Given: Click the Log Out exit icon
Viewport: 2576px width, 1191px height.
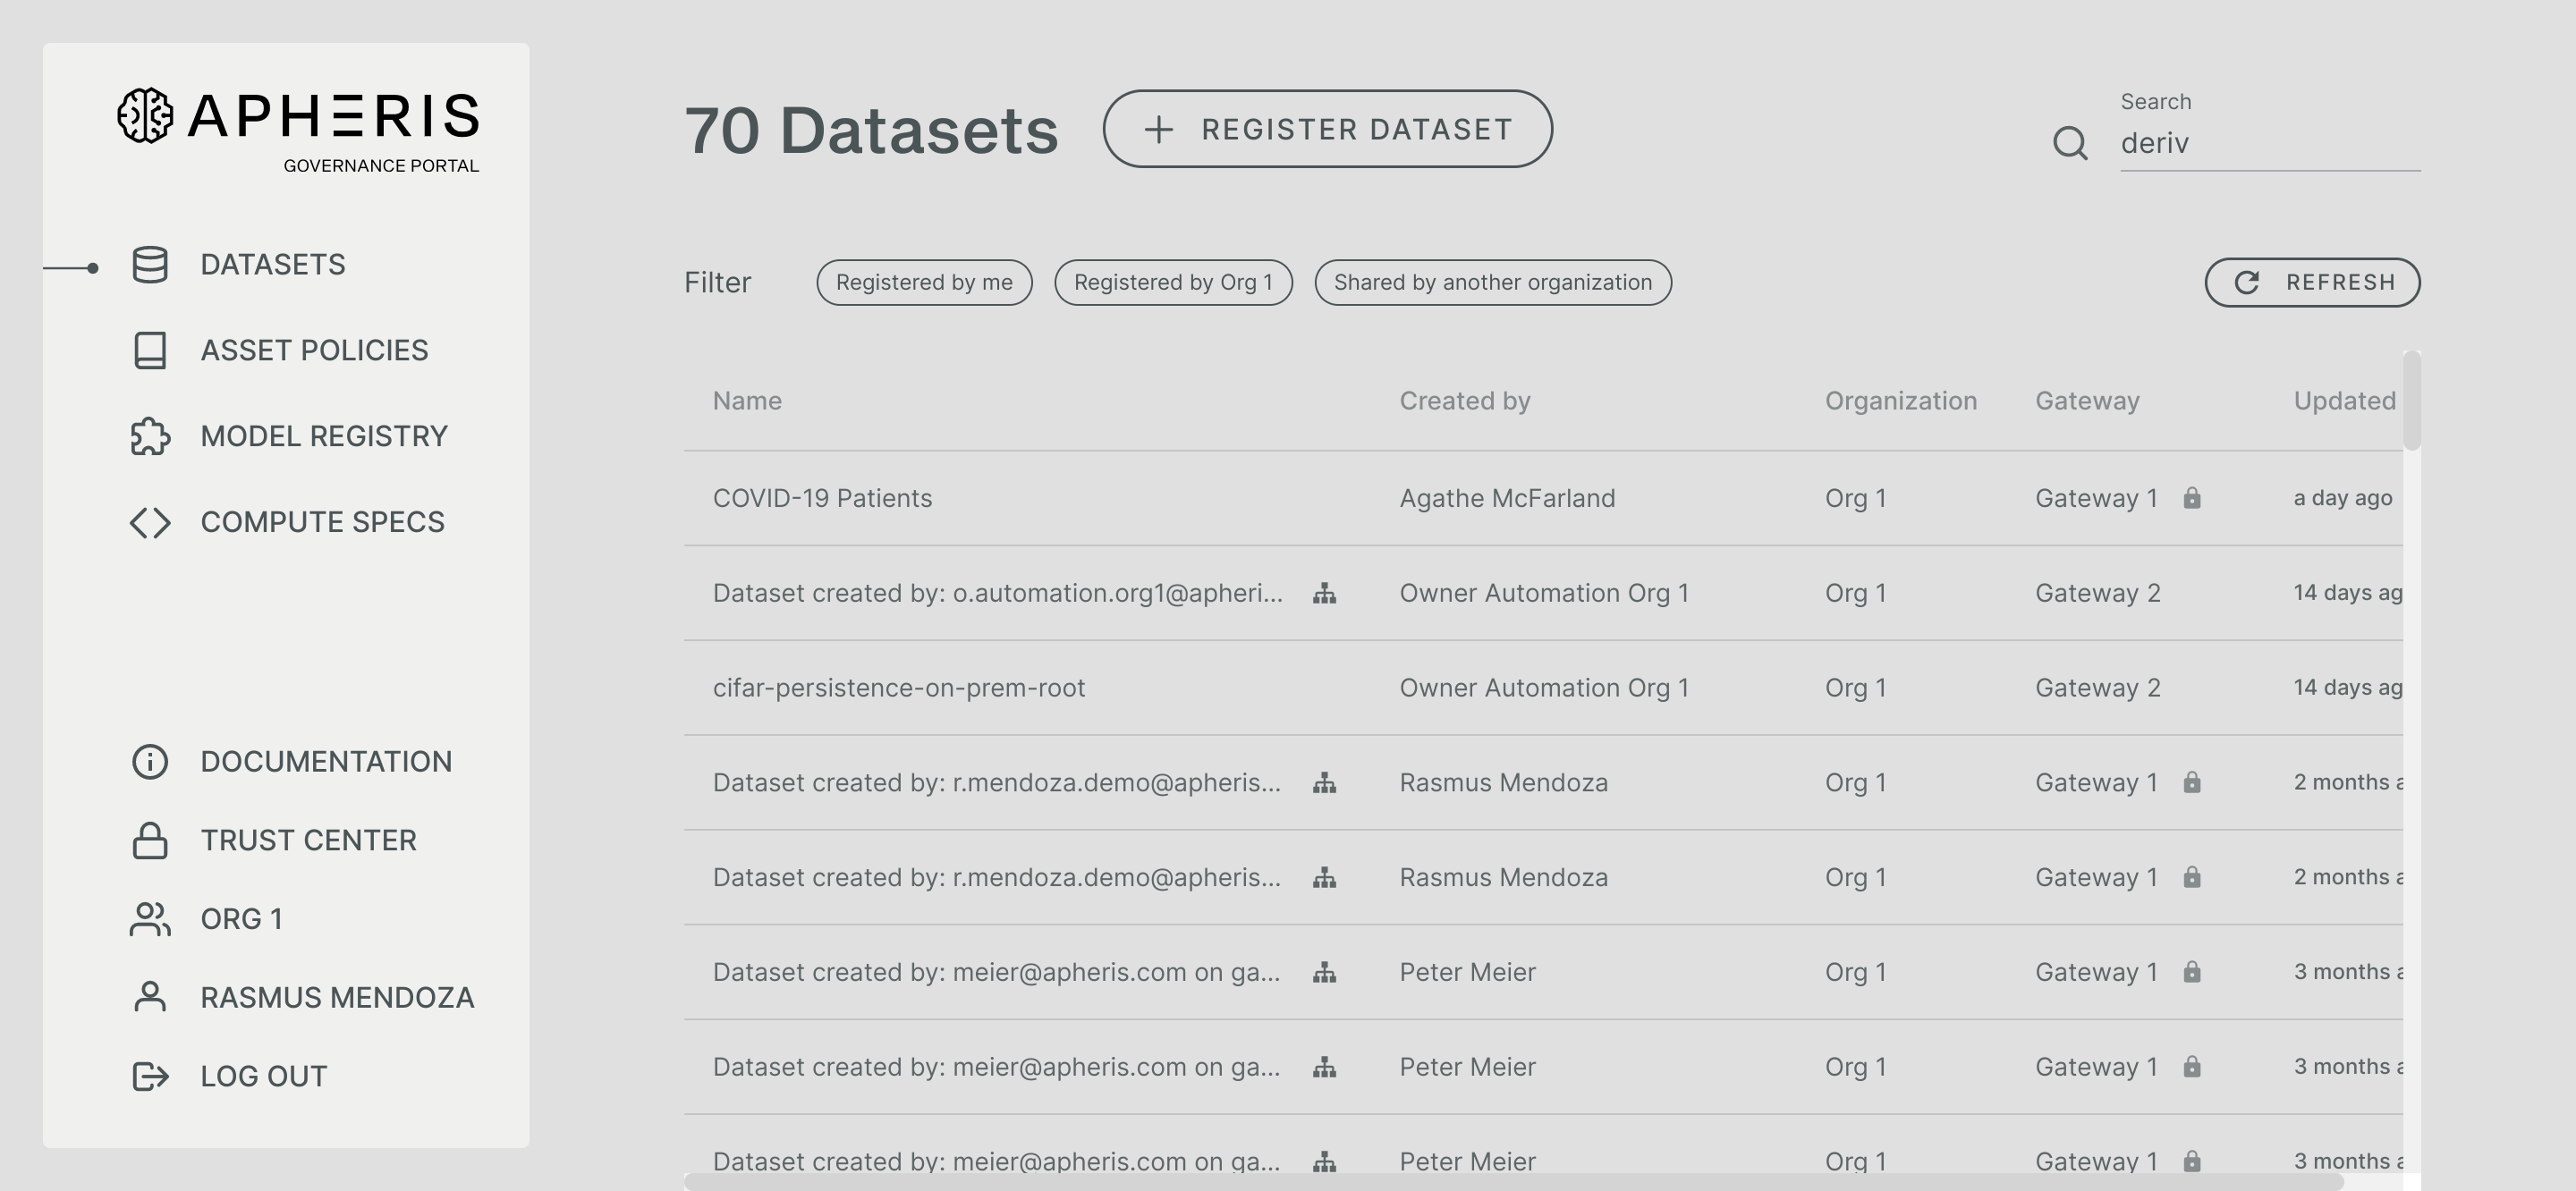Looking at the screenshot, I should click(x=150, y=1077).
